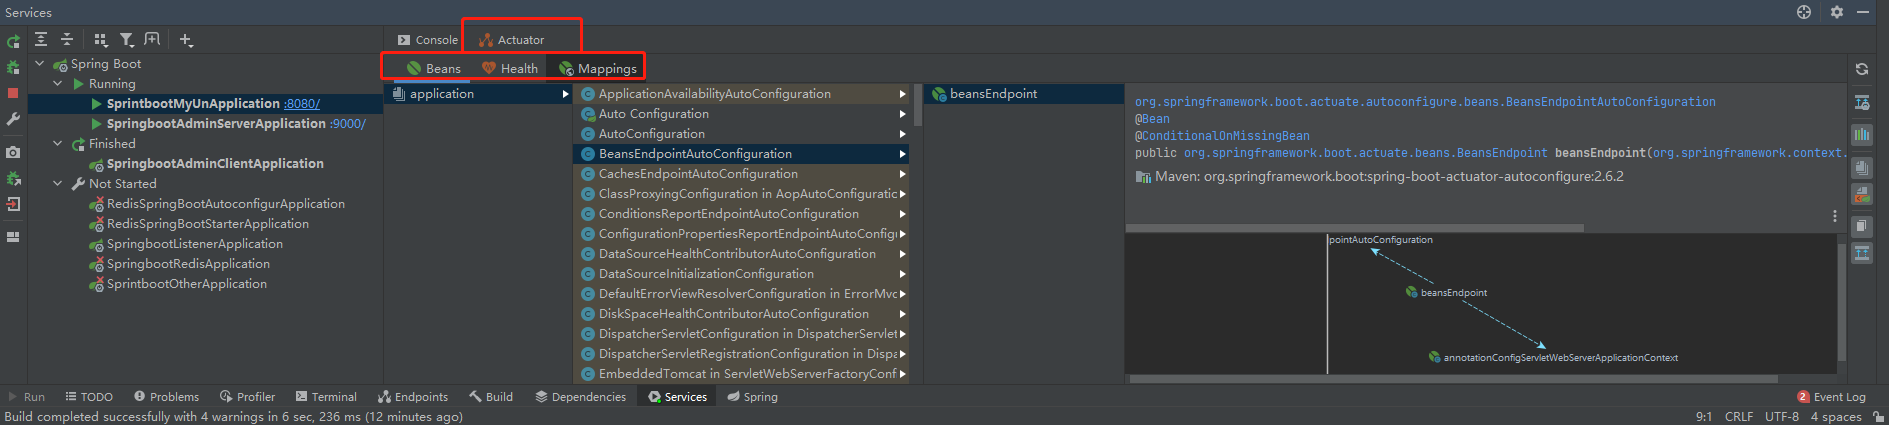Collapse the Running group
Image resolution: width=1889 pixels, height=425 pixels.
(x=58, y=84)
